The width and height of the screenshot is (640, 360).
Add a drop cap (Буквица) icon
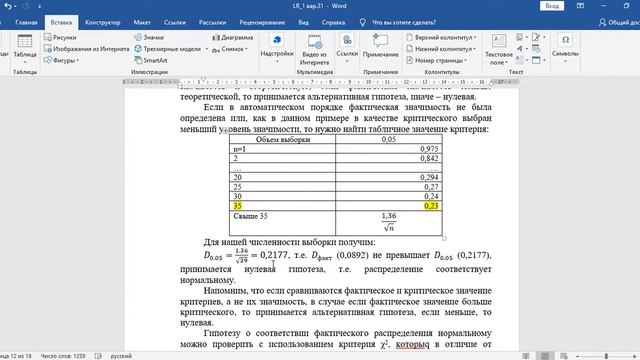click(x=521, y=60)
